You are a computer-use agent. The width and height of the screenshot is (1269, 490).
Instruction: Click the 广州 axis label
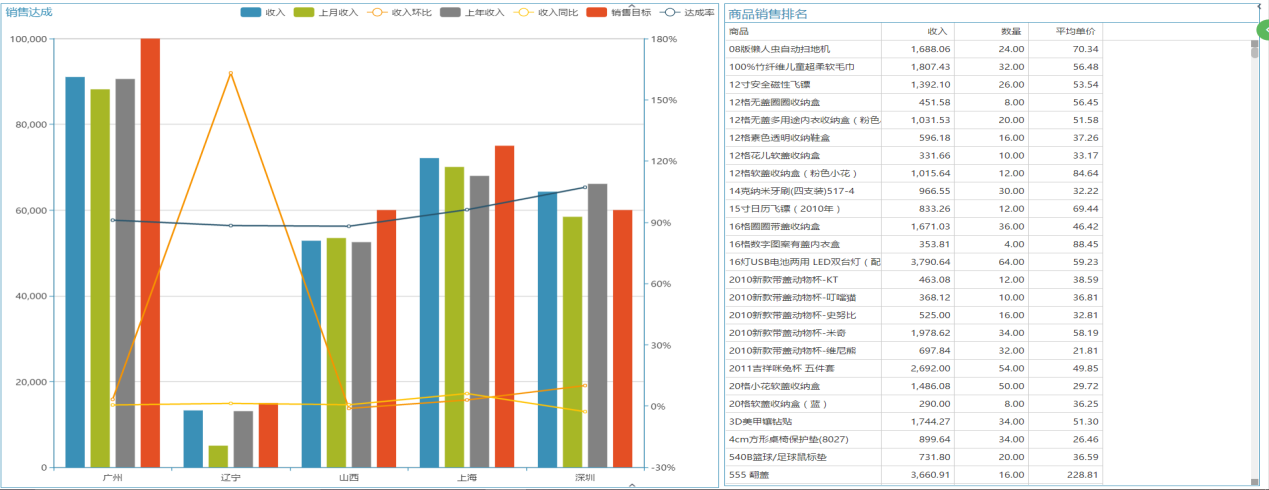[x=113, y=478]
